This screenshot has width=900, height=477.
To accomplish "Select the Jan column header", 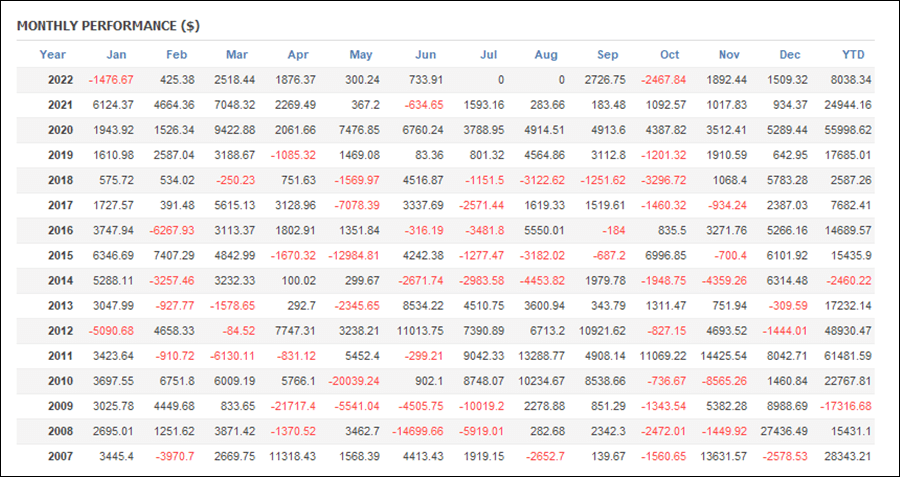I will coord(117,55).
